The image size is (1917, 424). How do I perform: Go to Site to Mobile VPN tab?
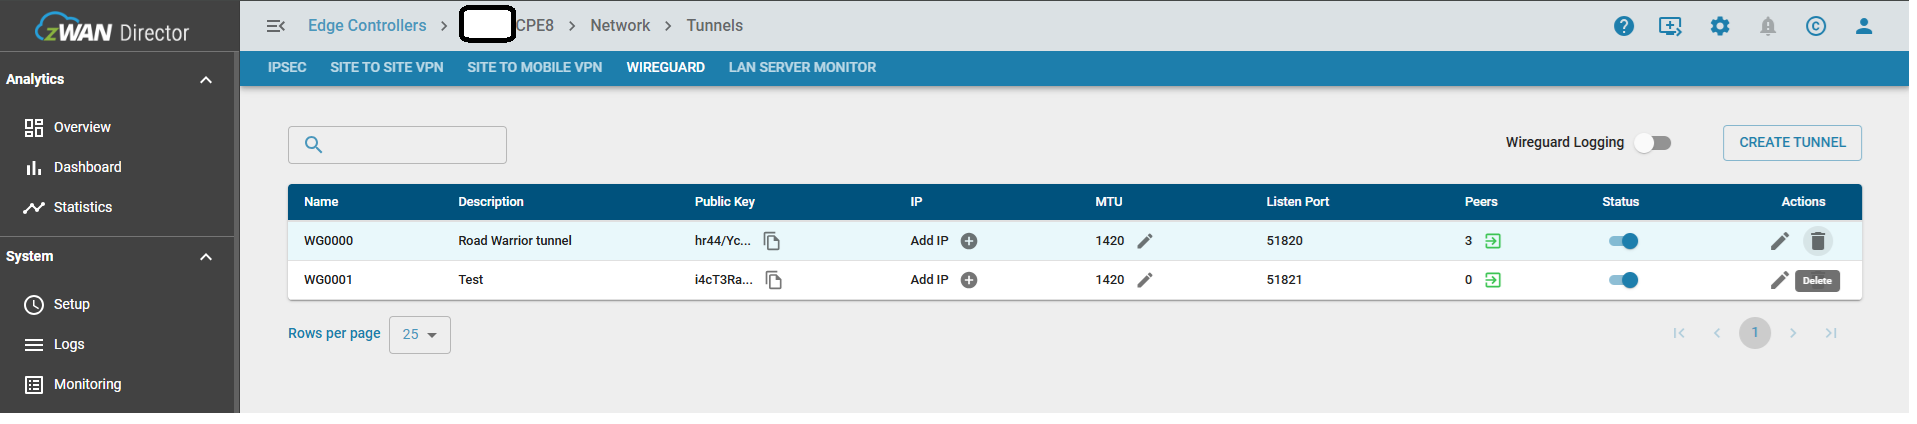point(534,68)
